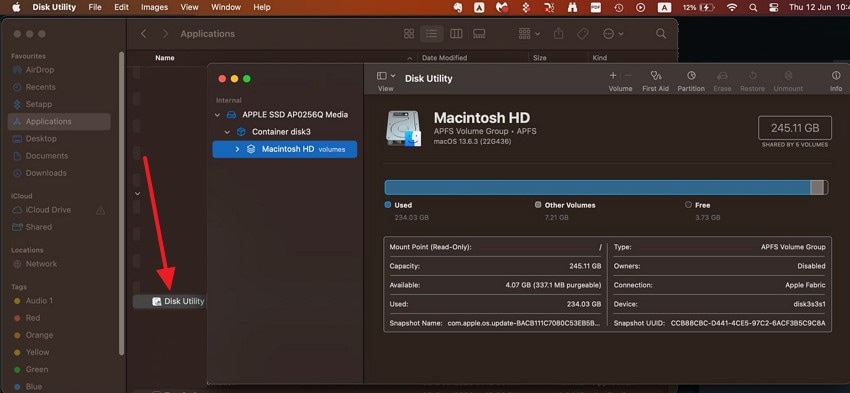Viewport: 850px width, 393px height.
Task: Open the Wi-Fi status menu
Action: coord(732,8)
